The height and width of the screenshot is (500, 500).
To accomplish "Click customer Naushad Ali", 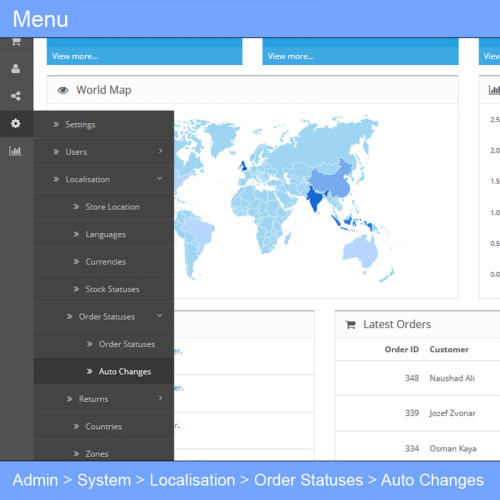I will 452,378.
